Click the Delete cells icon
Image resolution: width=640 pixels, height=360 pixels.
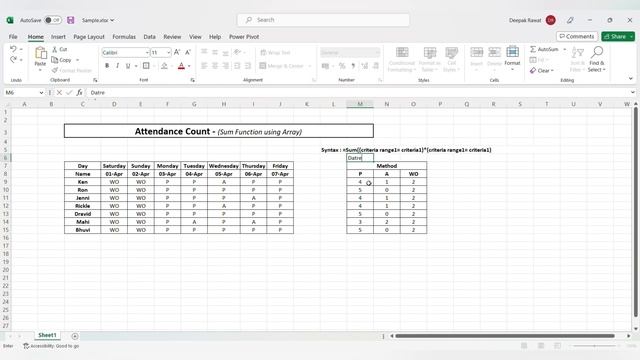[494, 52]
